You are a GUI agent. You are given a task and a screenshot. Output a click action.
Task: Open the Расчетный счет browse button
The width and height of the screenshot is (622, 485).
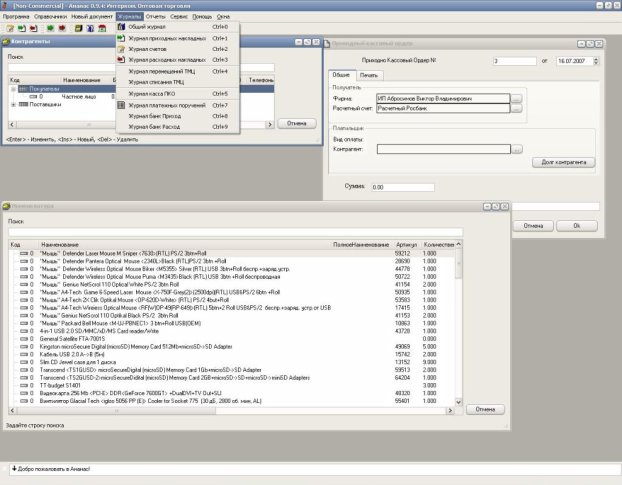516,108
